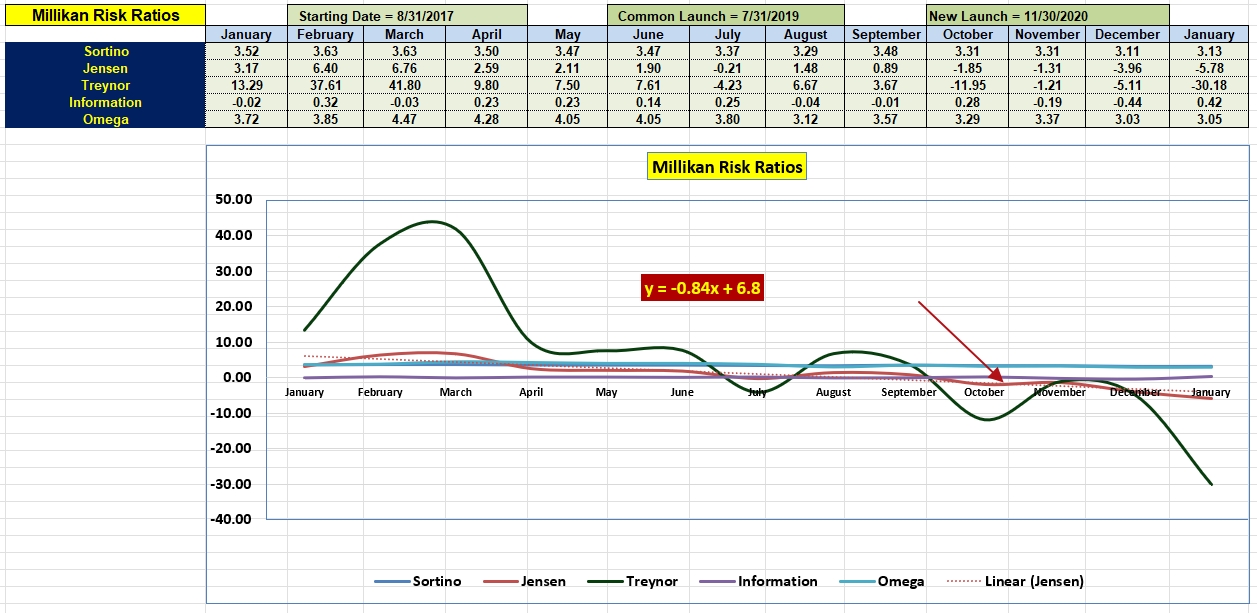Select the Starting Date = 8/31/2017 cell
The height and width of the screenshot is (613, 1257).
click(x=407, y=15)
